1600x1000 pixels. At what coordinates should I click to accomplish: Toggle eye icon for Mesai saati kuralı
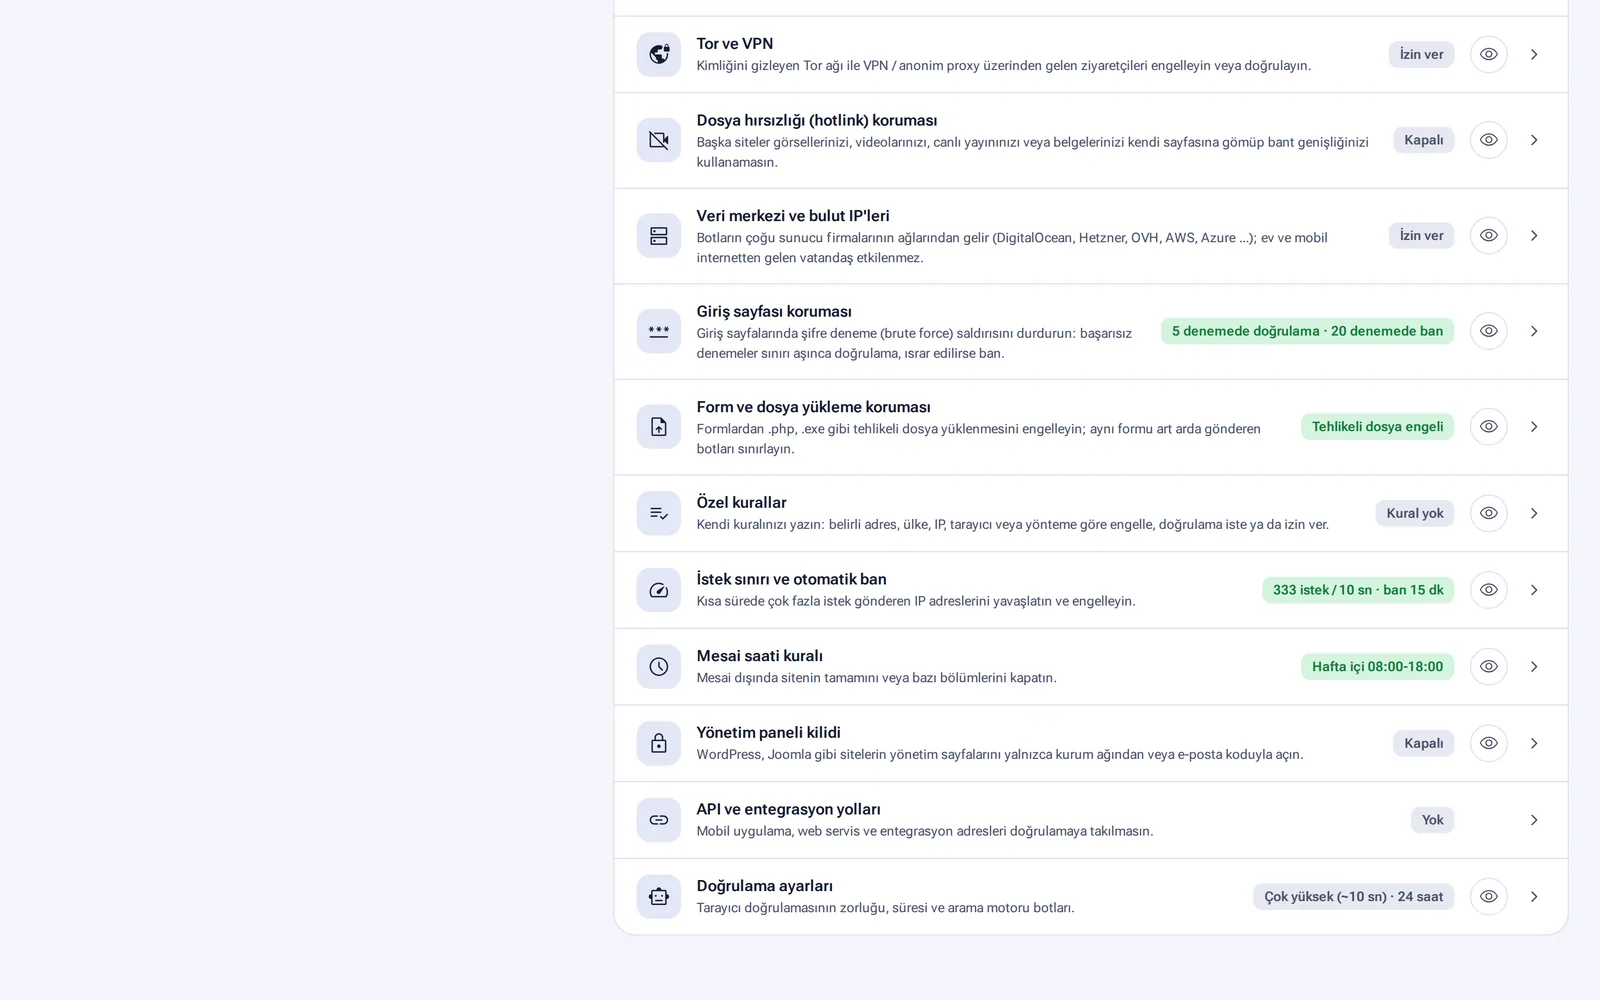[1488, 666]
